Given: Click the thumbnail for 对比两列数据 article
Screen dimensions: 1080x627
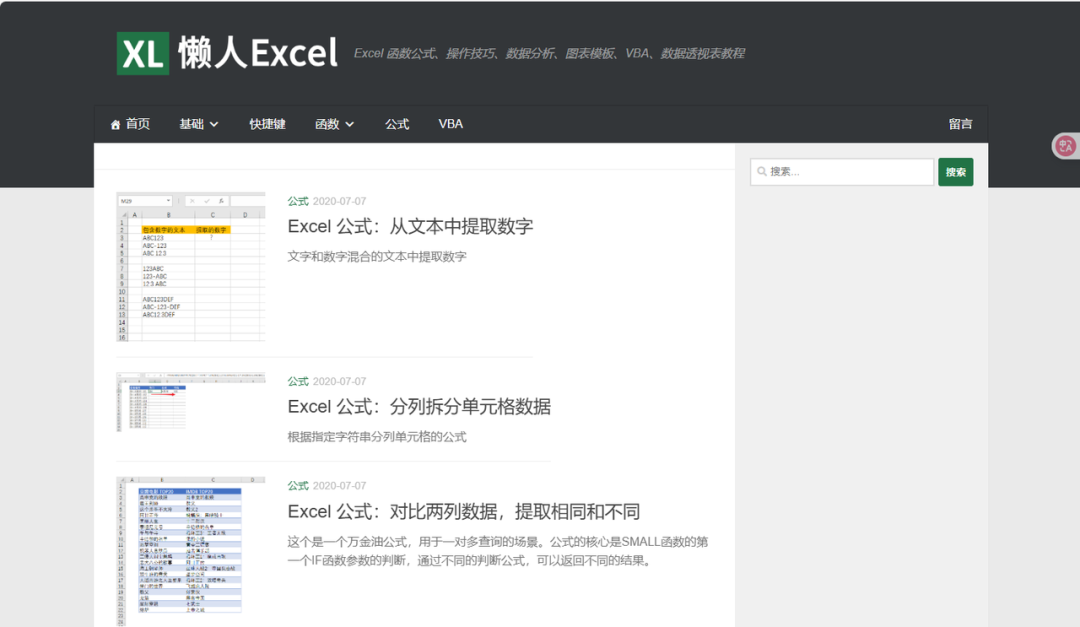Looking at the screenshot, I should point(190,550).
